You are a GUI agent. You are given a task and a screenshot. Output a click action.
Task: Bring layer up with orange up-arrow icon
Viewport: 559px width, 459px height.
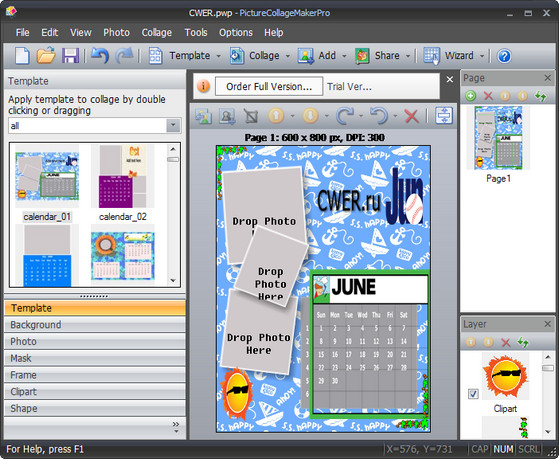pyautogui.click(x=276, y=116)
